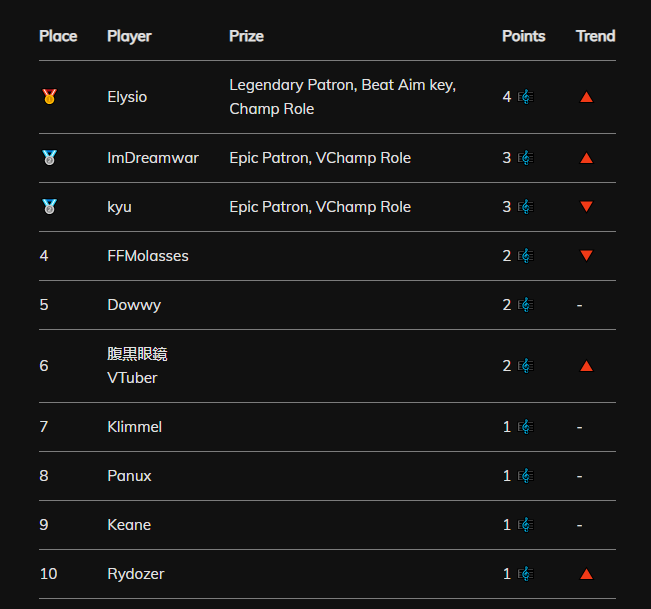Click the red down-trend arrow for kyu
The image size is (651, 609).
pos(586,207)
